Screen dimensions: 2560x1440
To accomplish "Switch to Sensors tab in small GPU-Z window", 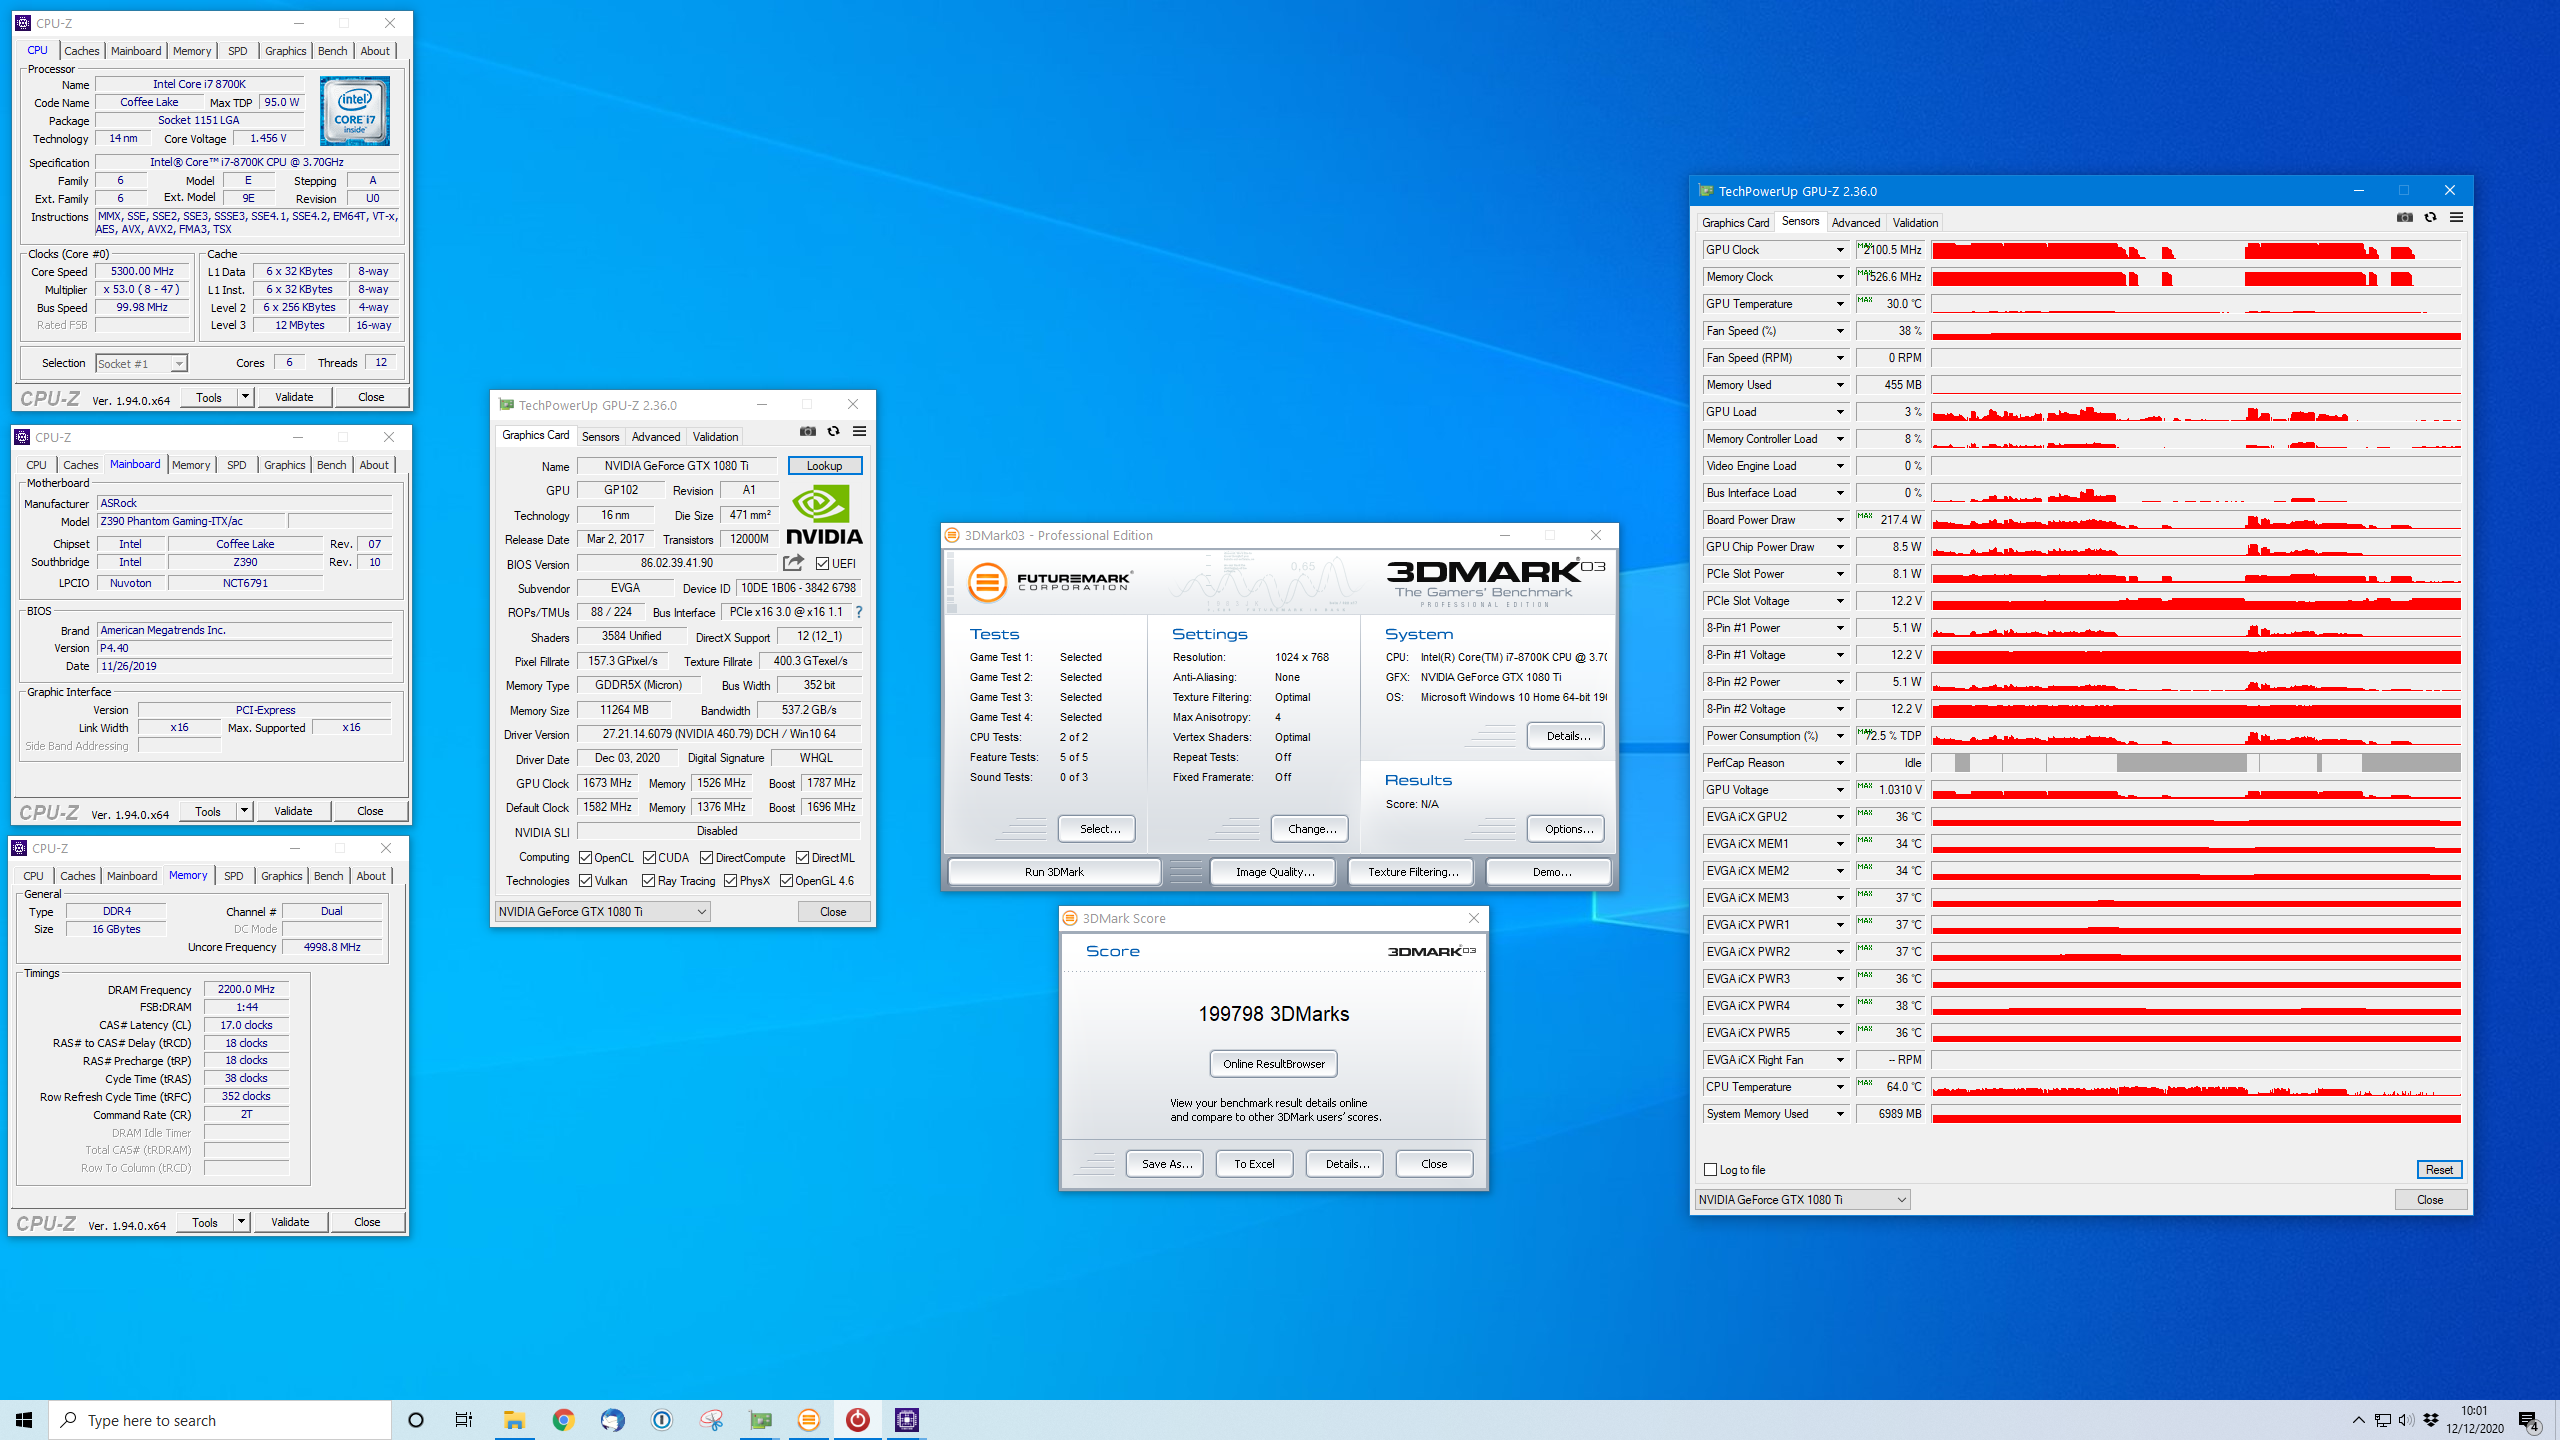I will [601, 437].
